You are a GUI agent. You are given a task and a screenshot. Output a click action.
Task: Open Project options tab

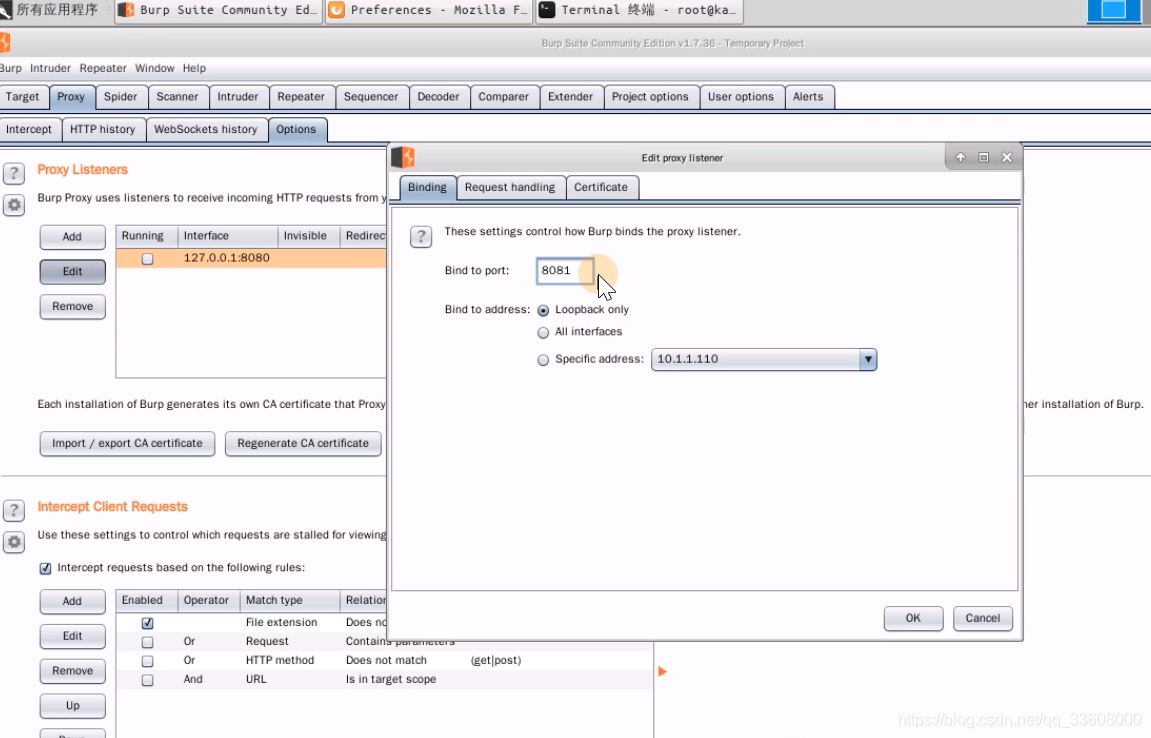(650, 97)
